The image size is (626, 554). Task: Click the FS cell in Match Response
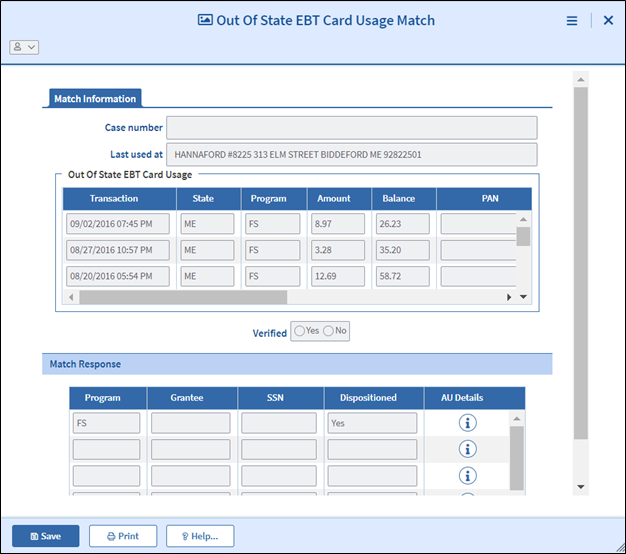(x=106, y=423)
